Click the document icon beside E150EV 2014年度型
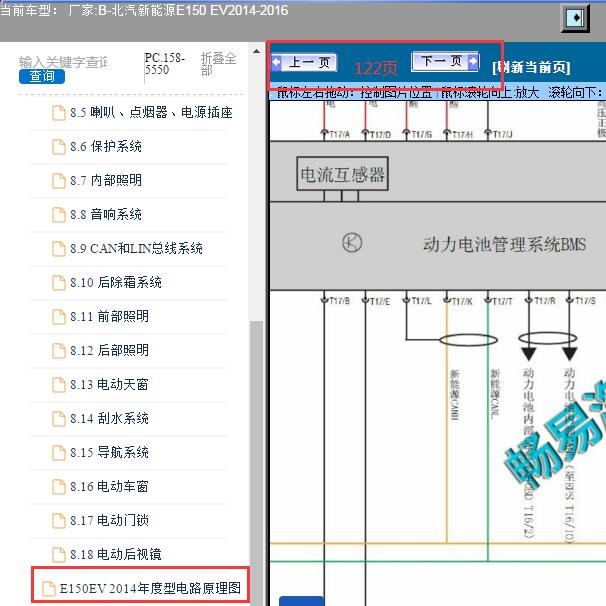 click(49, 589)
